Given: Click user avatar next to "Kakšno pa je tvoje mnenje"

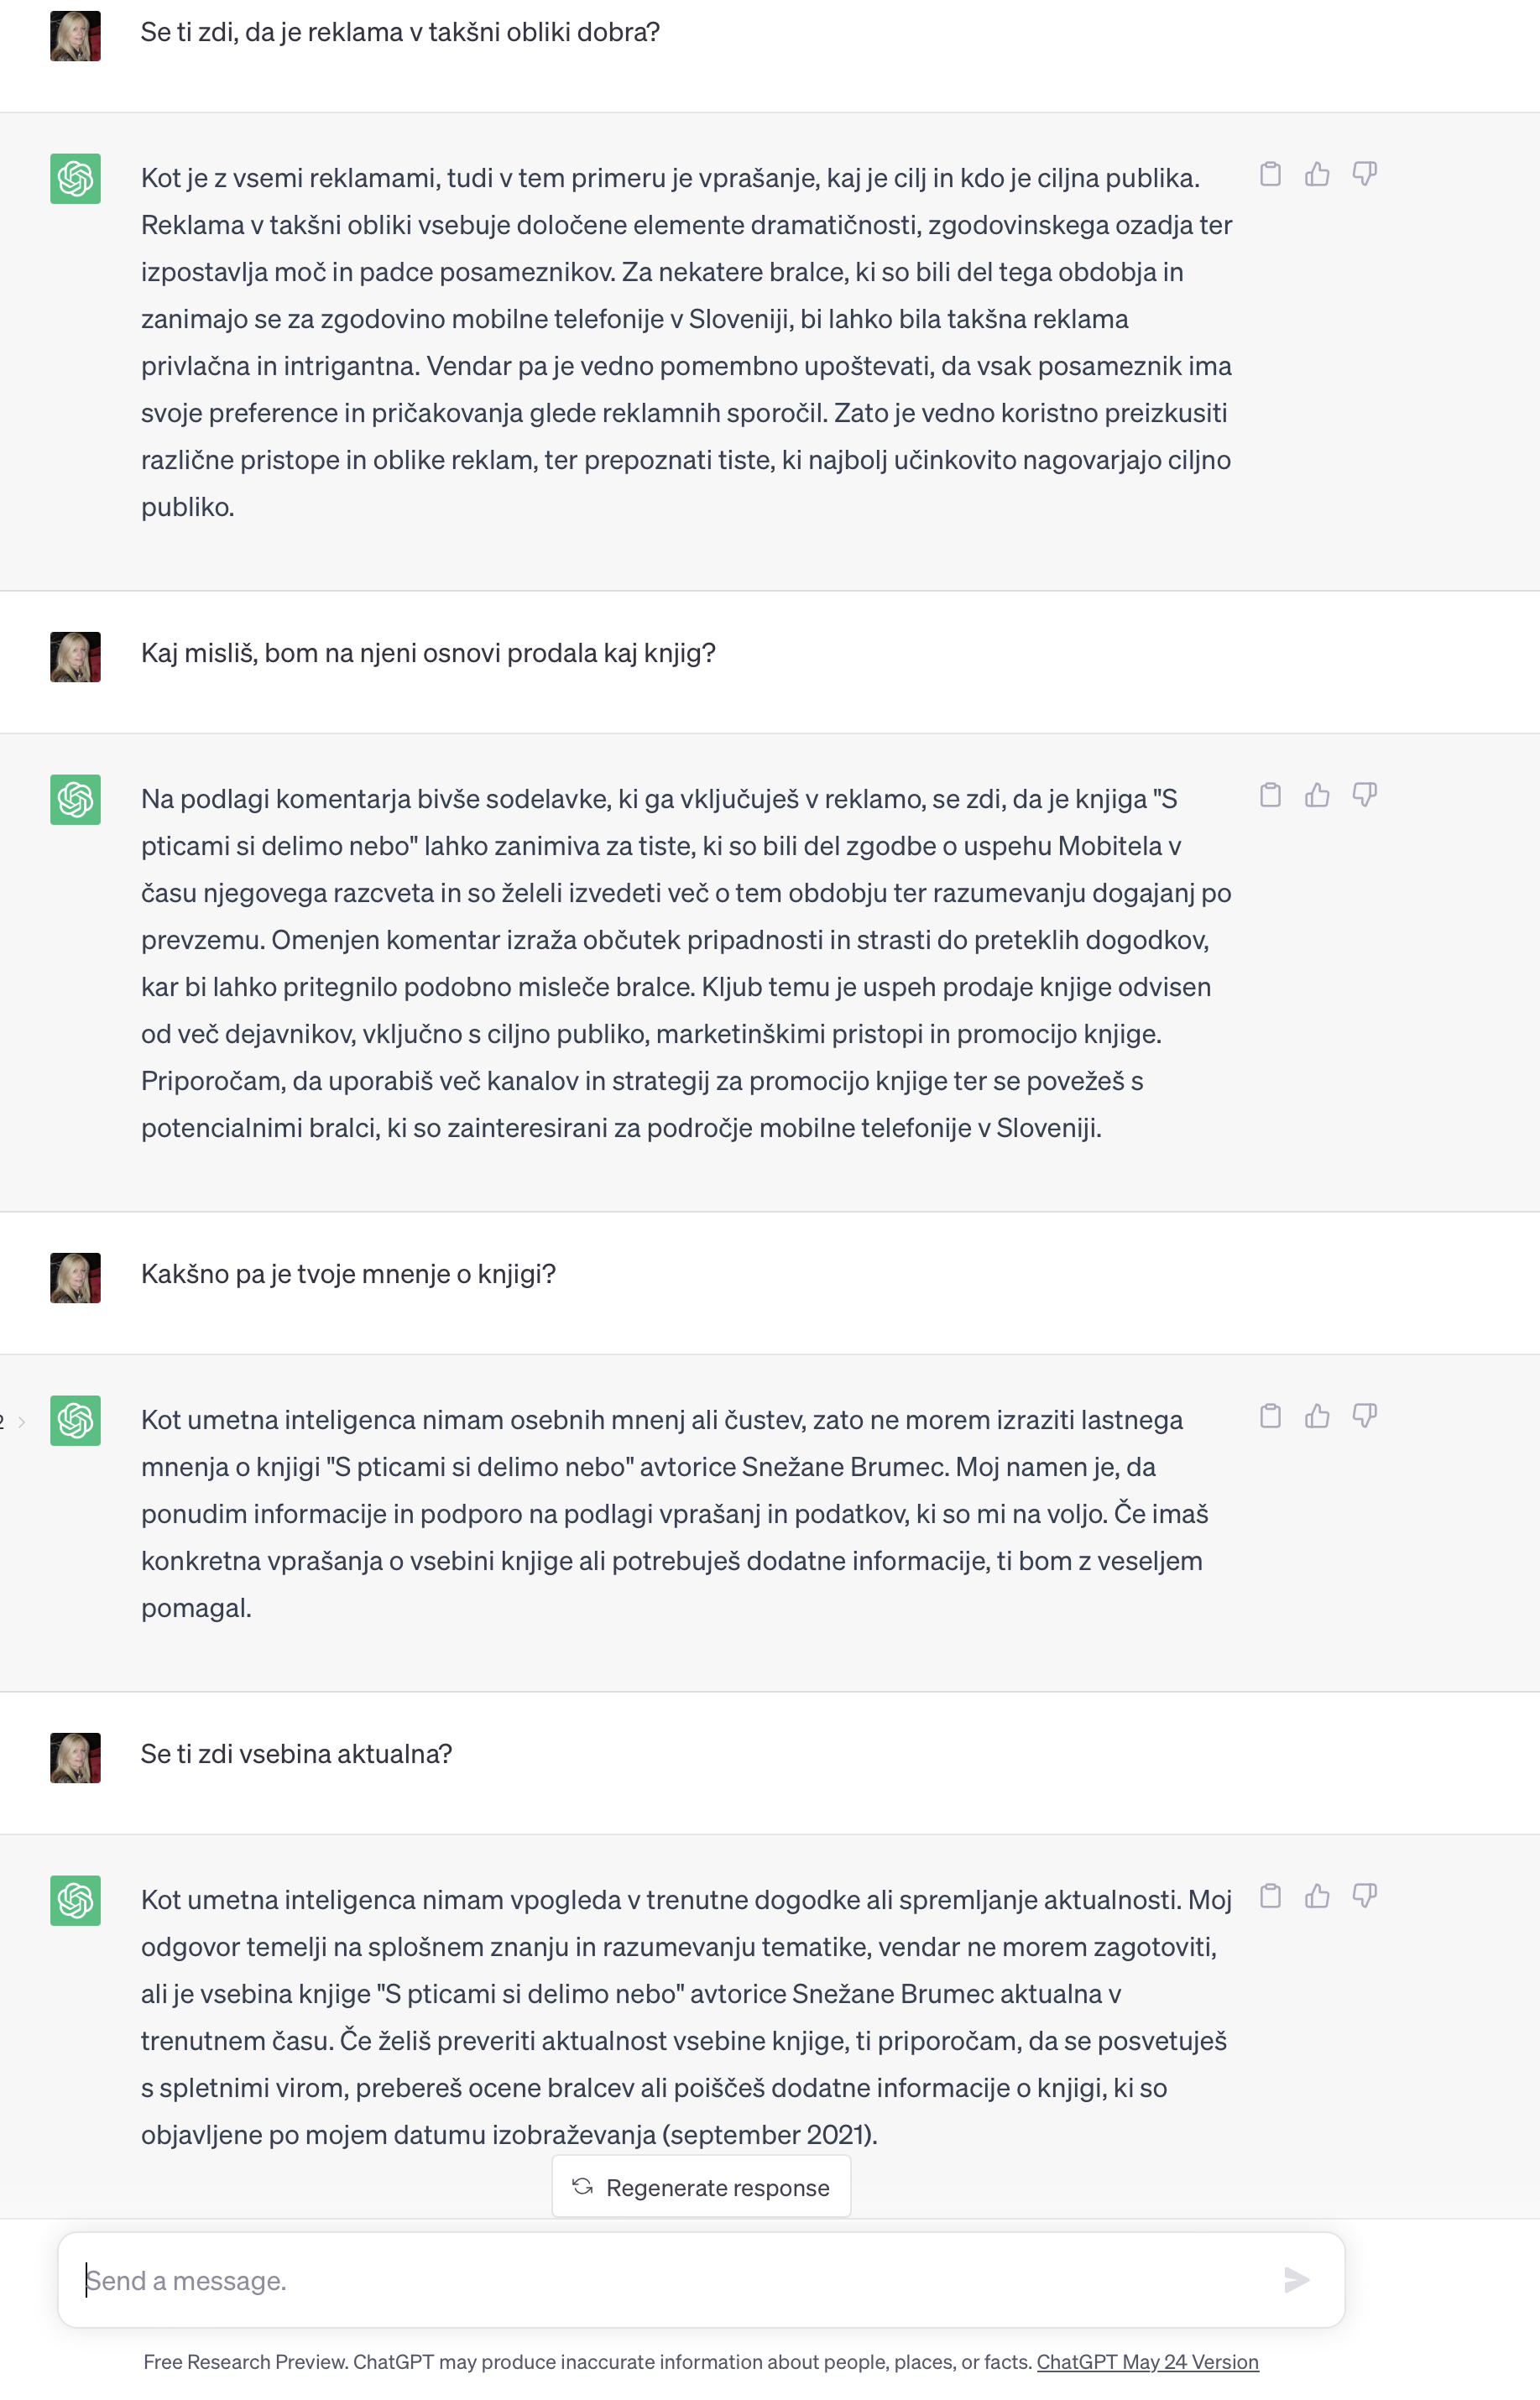Looking at the screenshot, I should (75, 1278).
